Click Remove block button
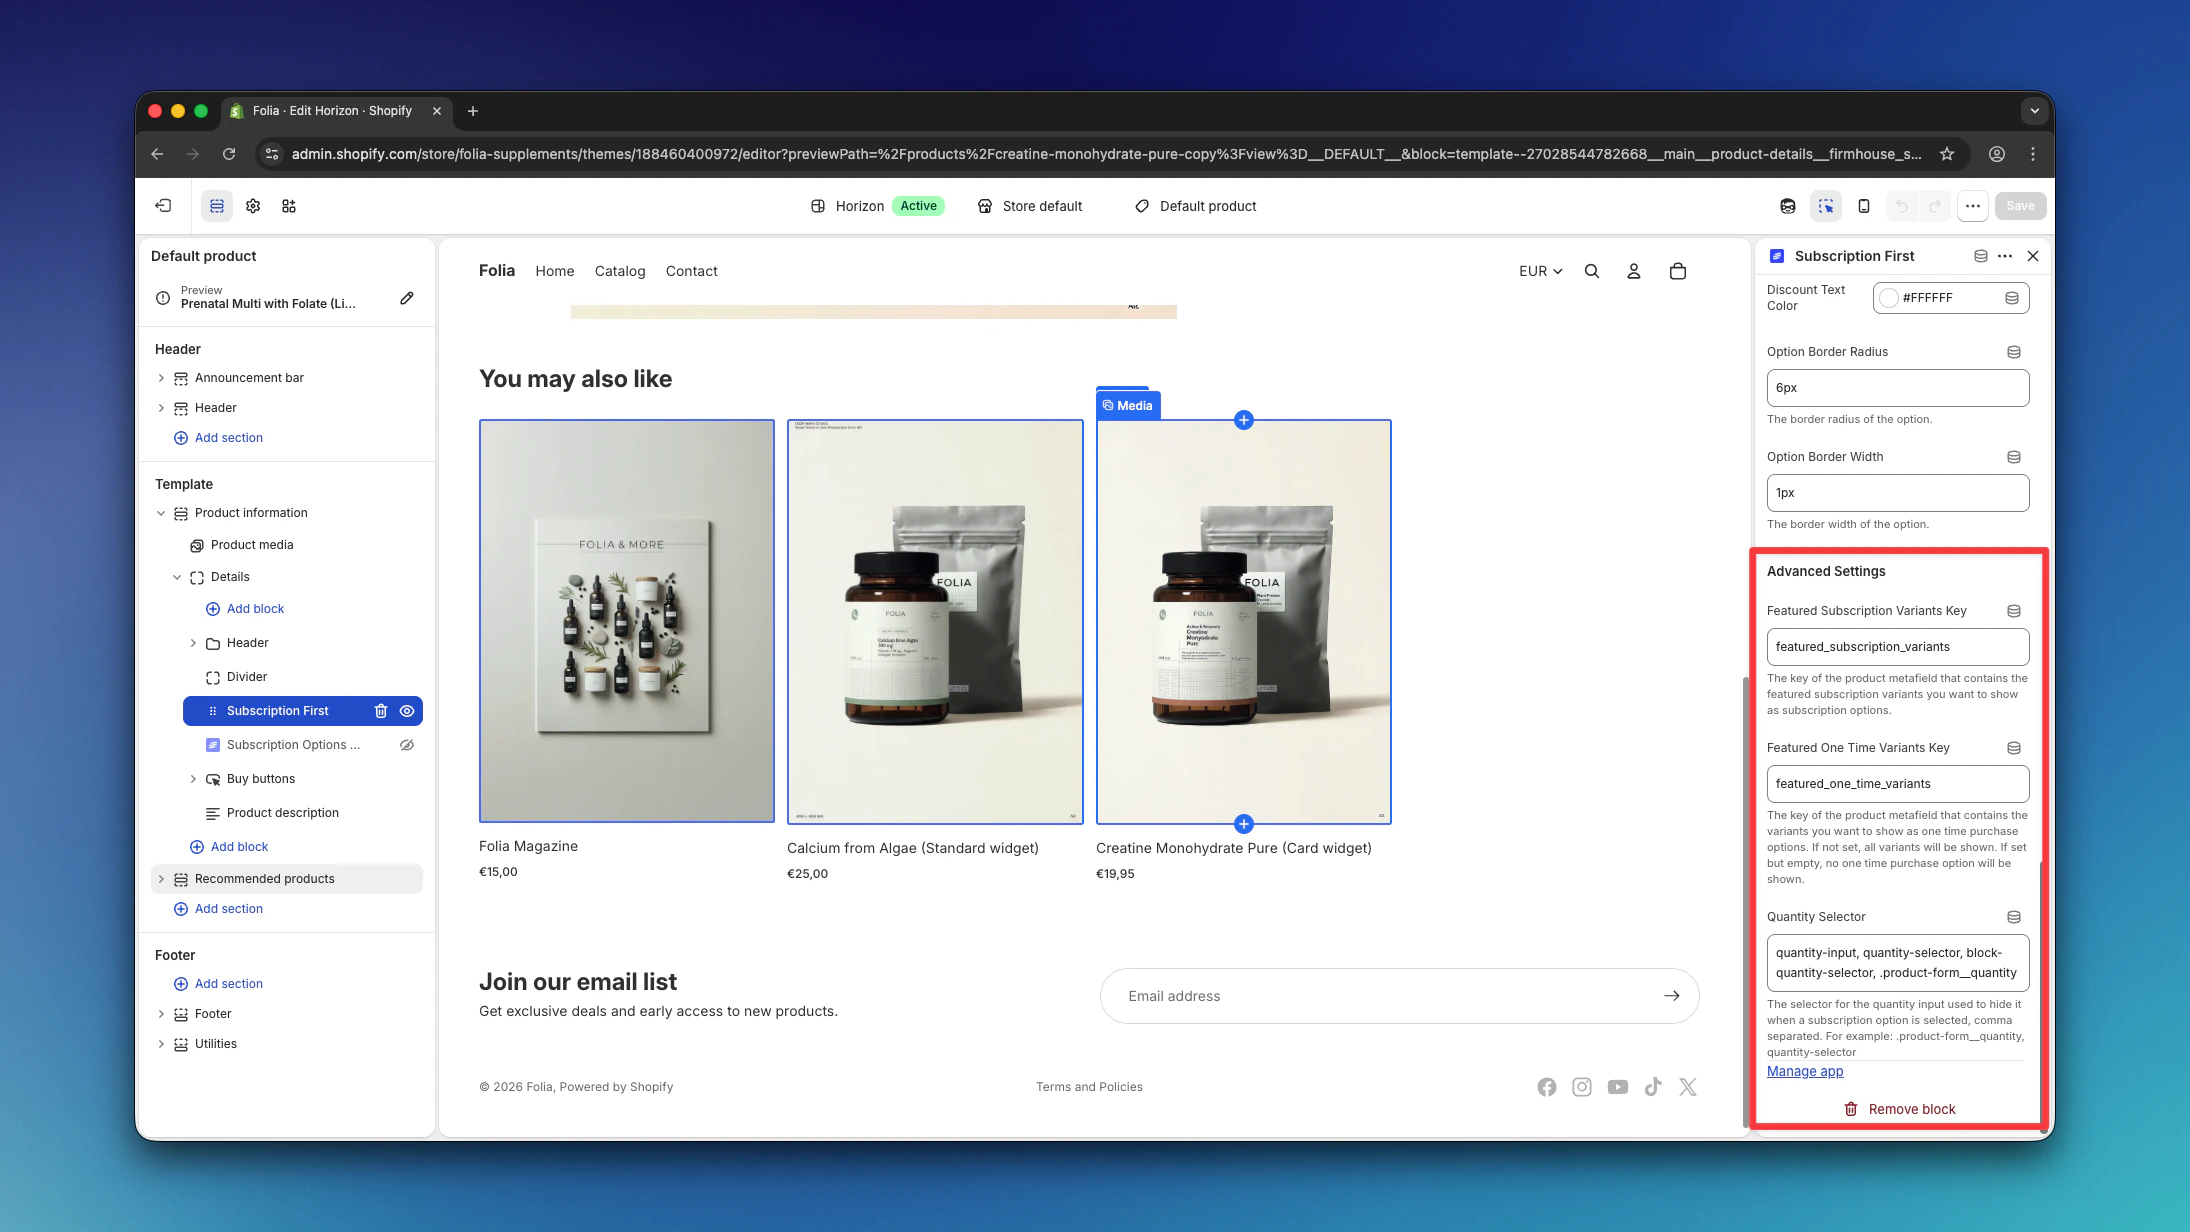Image resolution: width=2190 pixels, height=1232 pixels. tap(1899, 1109)
